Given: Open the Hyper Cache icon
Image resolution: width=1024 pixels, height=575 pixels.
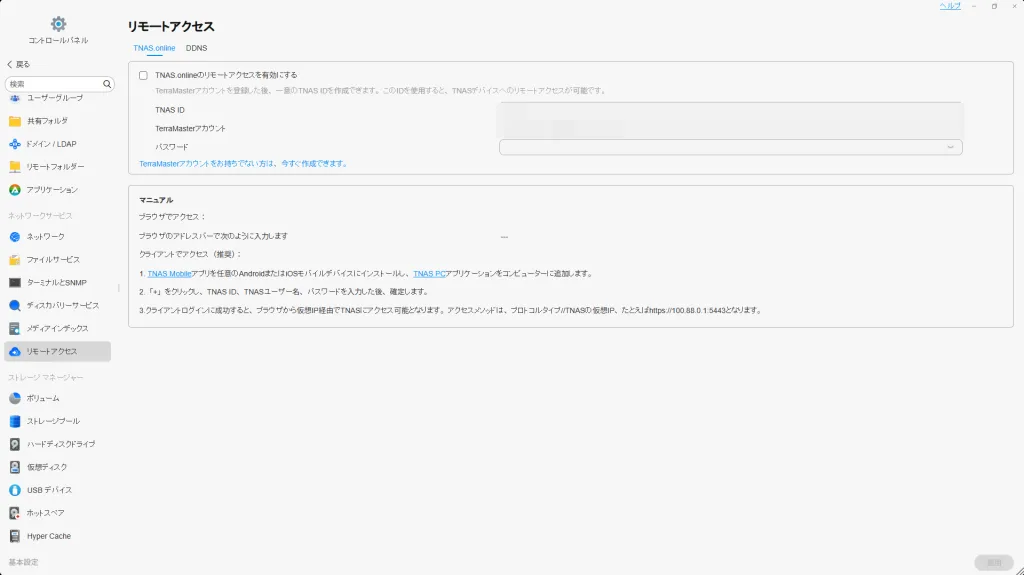Looking at the screenshot, I should tap(15, 536).
